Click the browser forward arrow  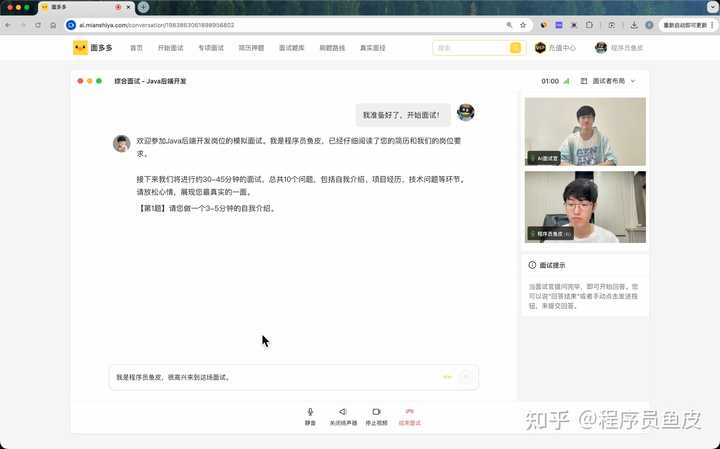[x=23, y=25]
